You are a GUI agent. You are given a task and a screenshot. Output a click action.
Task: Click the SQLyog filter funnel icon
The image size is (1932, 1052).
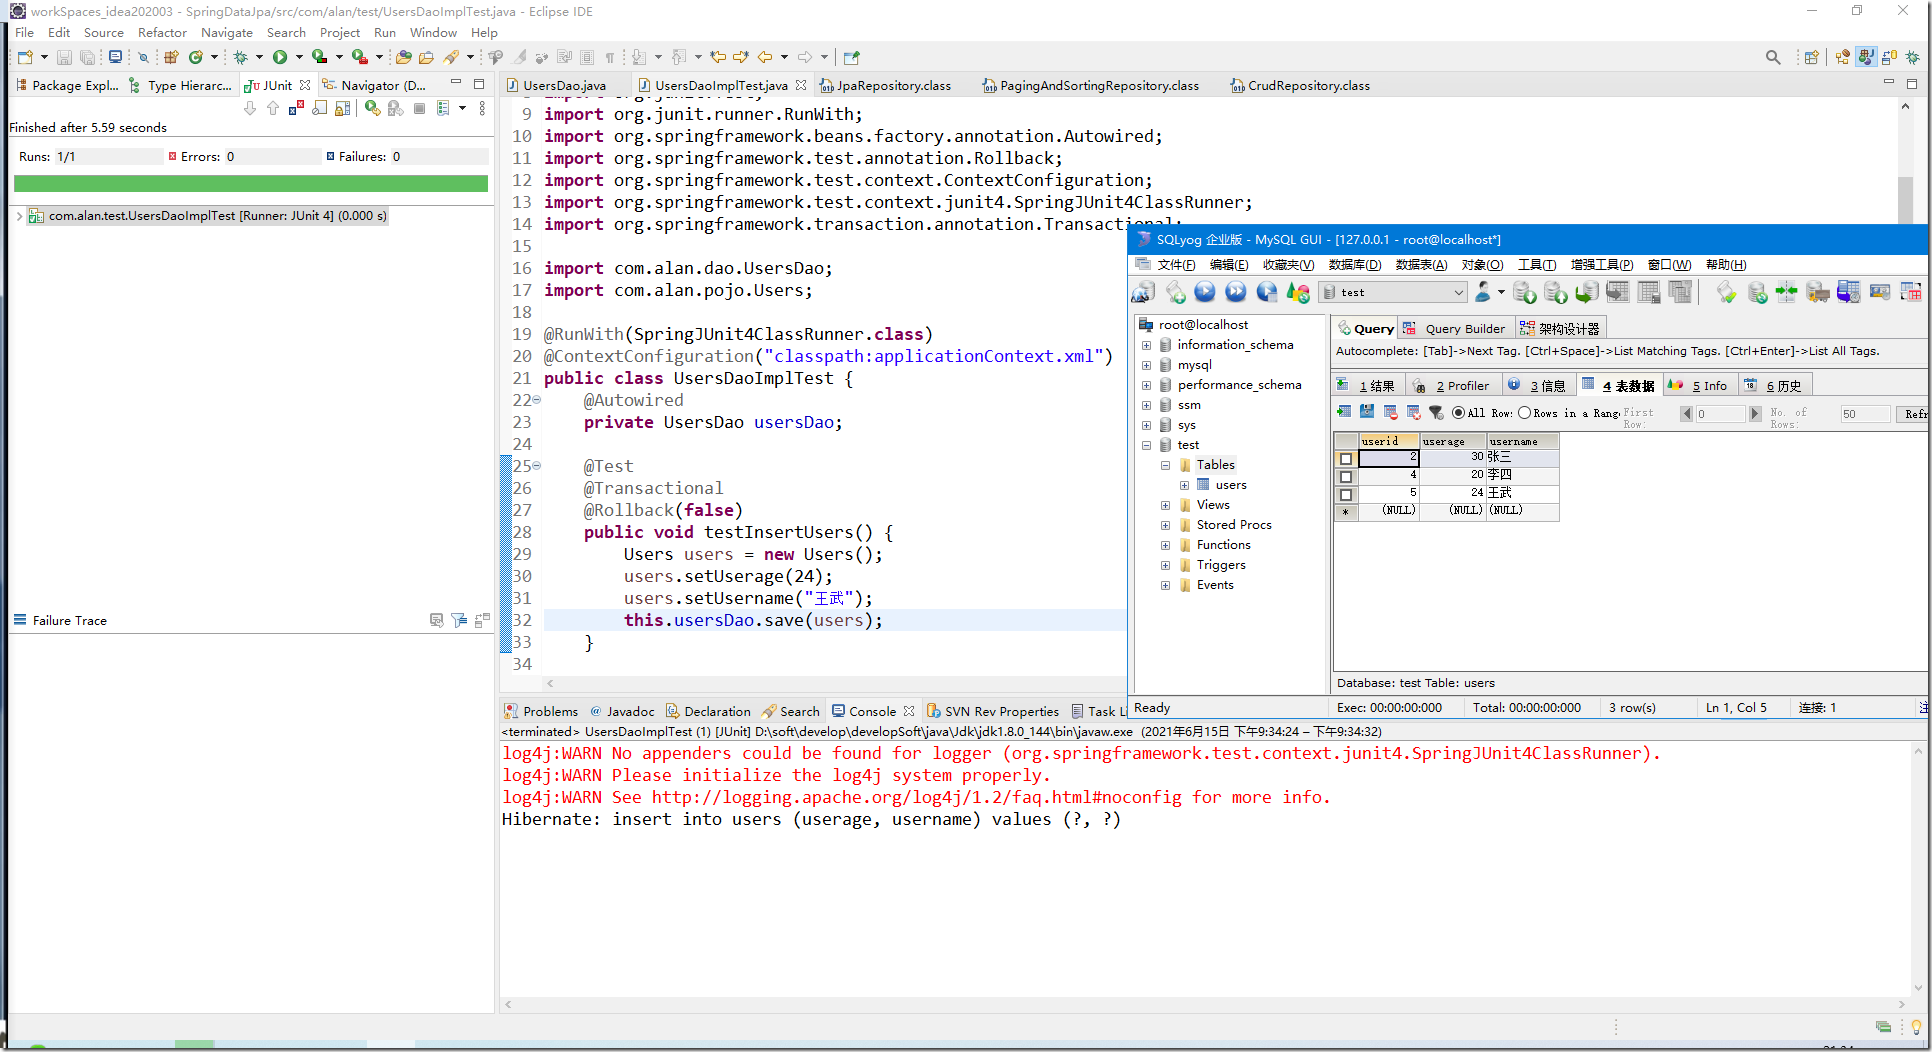coord(1436,413)
